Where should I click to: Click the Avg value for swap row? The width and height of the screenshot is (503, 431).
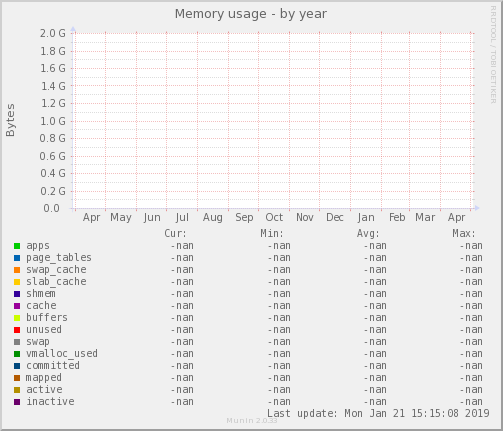[x=375, y=342]
